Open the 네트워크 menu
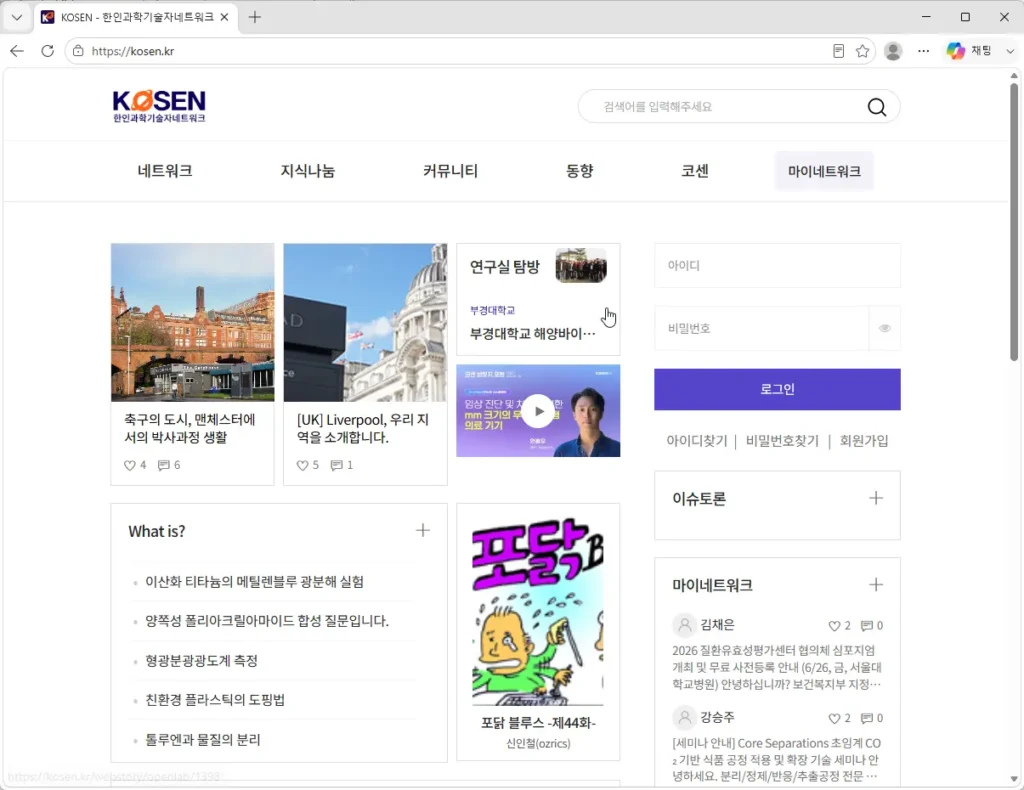Screen dimensions: 1024x790 (165, 171)
